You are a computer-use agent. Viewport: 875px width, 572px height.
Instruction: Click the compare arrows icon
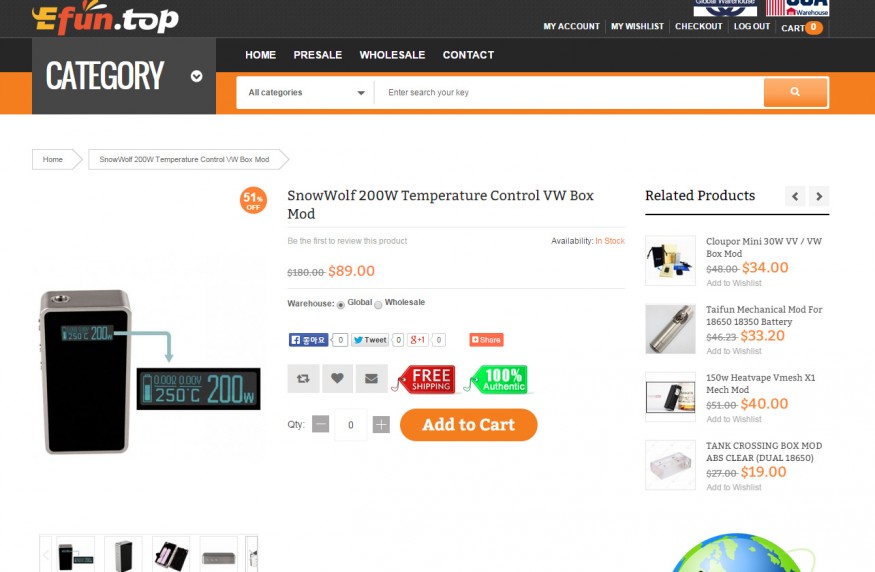pos(303,378)
